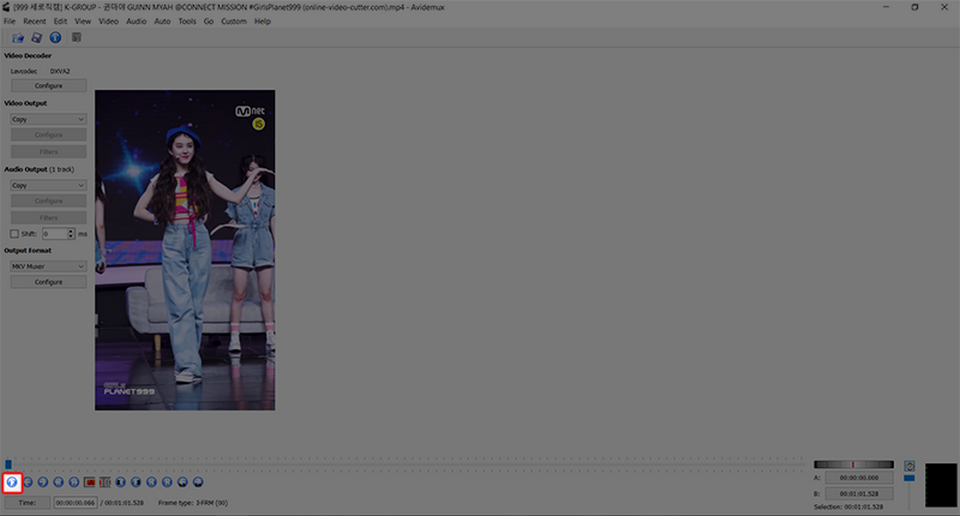Viewport: 960px width, 516px height.
Task: Click the Time button beside the timecode
Action: 28,503
